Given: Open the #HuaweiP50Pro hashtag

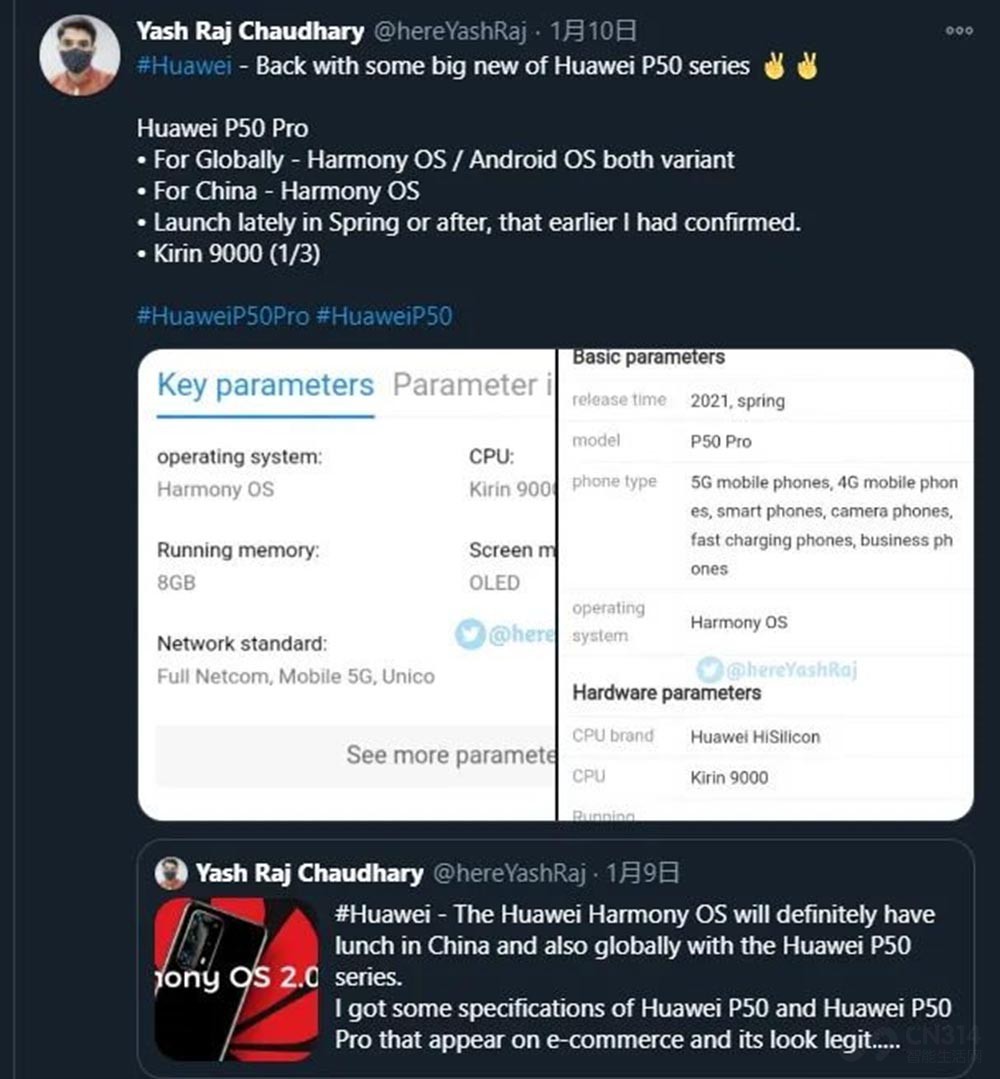Looking at the screenshot, I should click(x=223, y=317).
